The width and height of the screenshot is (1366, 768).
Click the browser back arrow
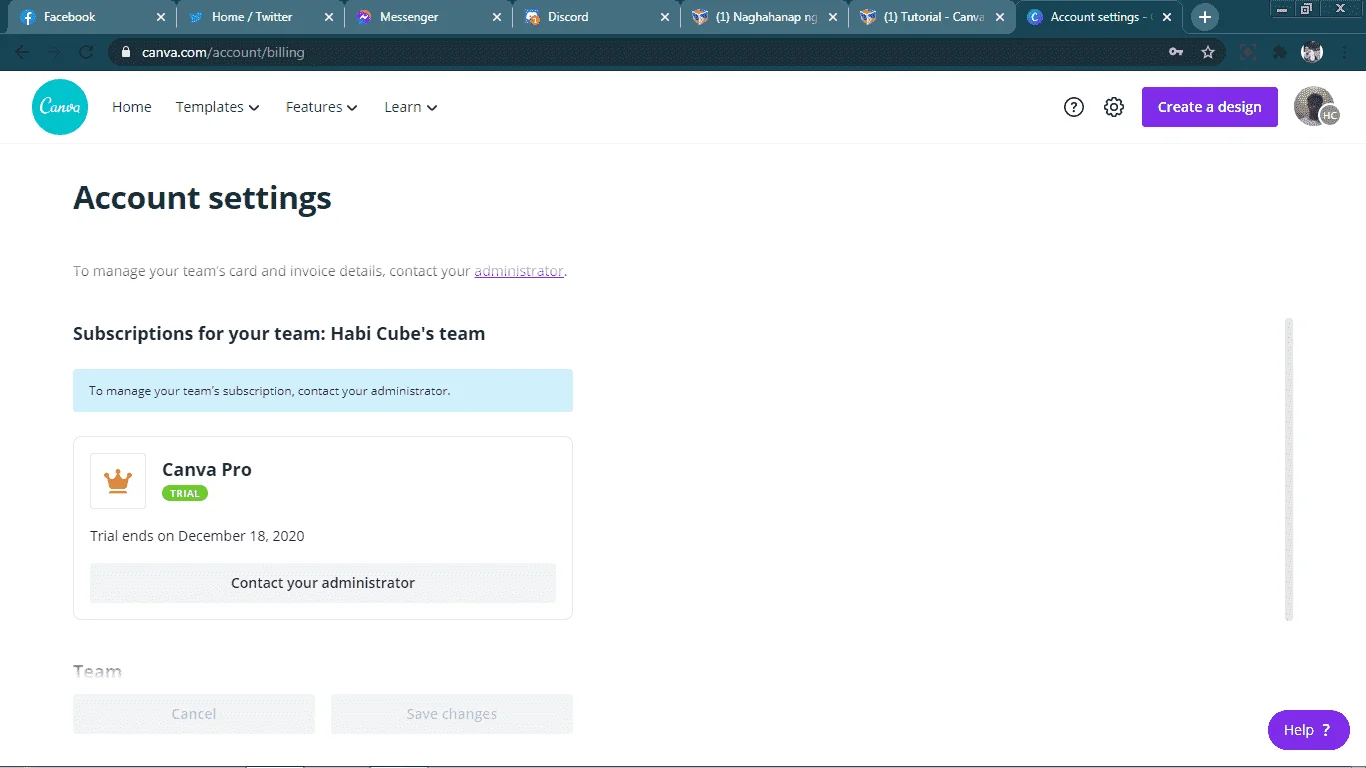click(22, 52)
